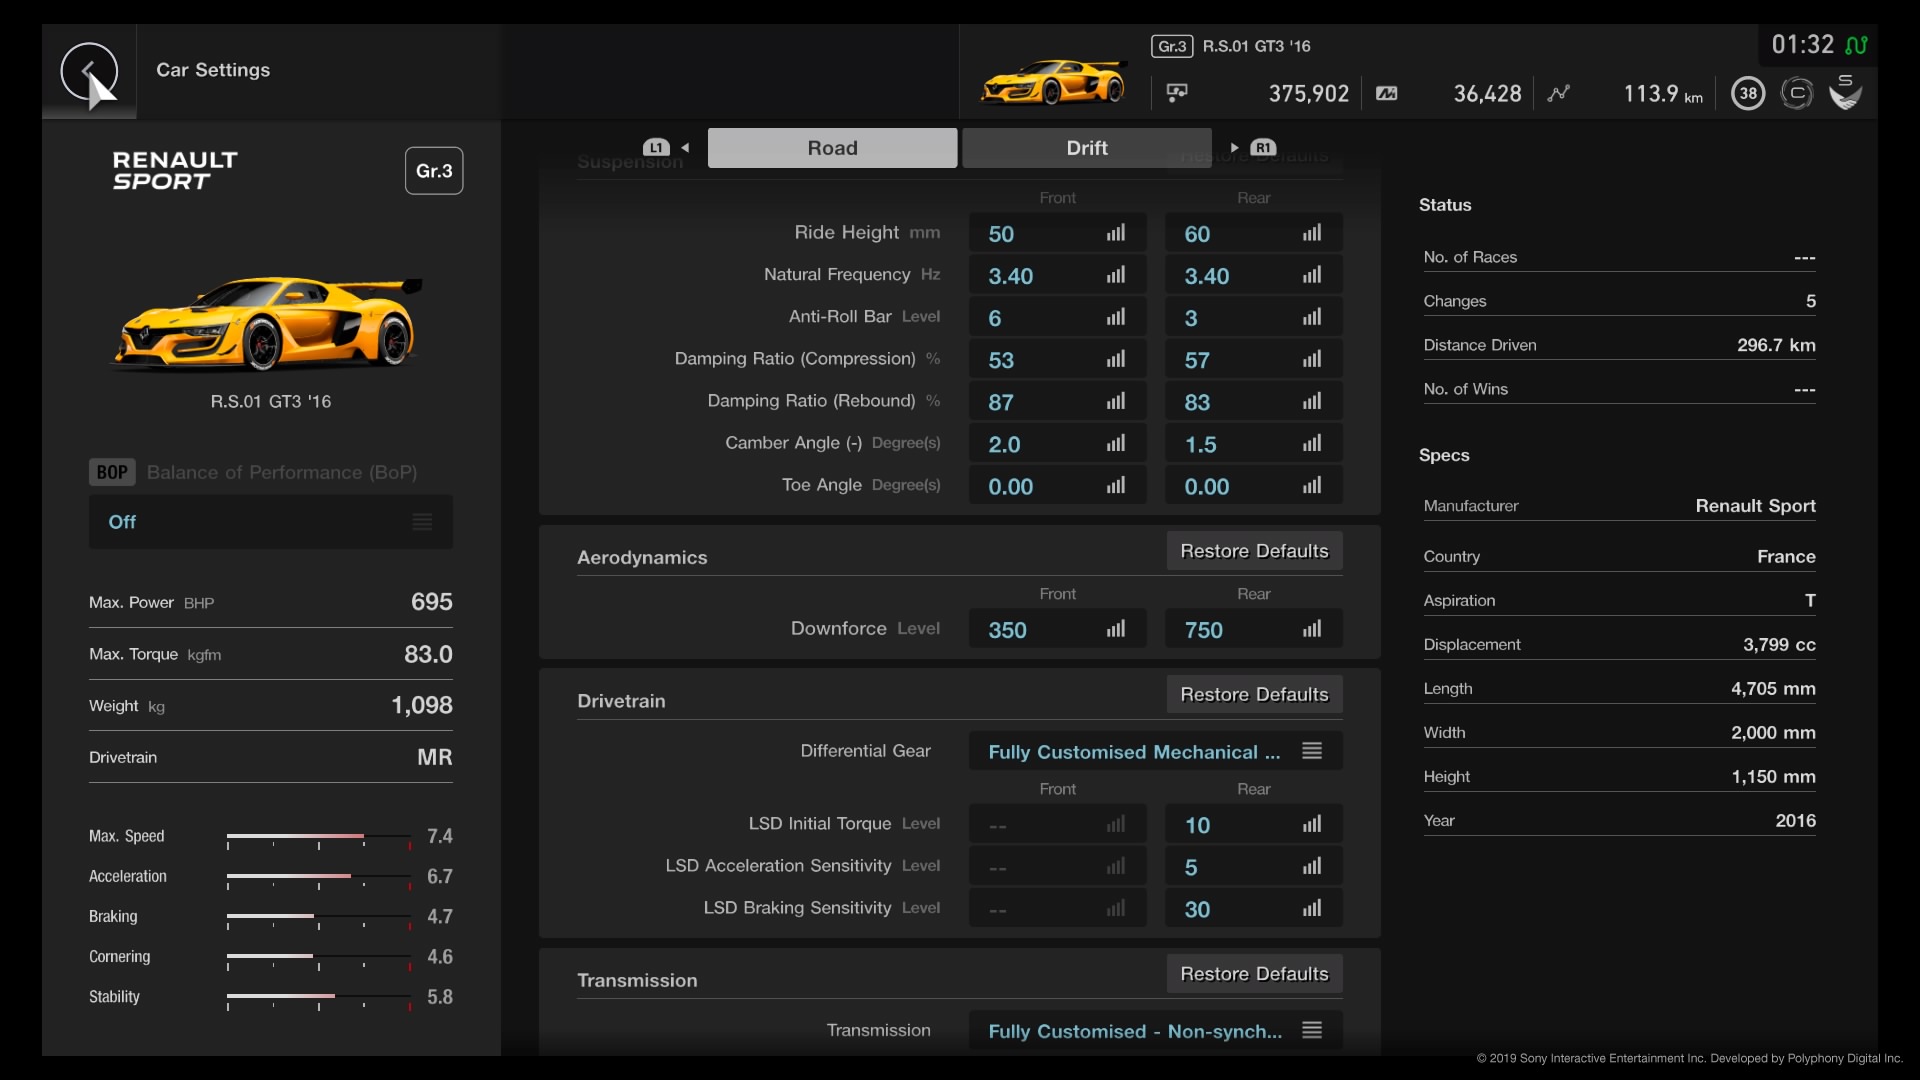
Task: Click Manufacturer Renault Sport spec row
Action: (1619, 506)
